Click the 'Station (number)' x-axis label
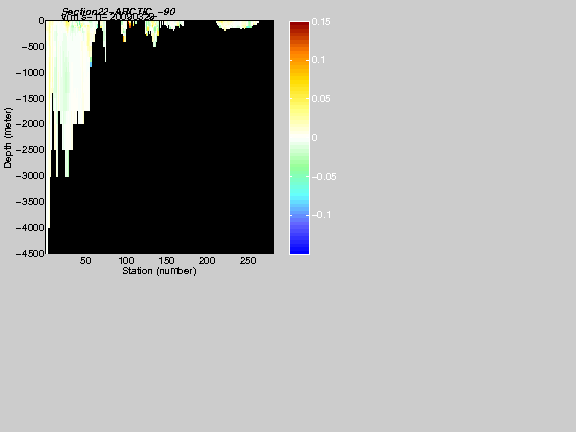Viewport: 576px width, 432px height. click(159, 271)
